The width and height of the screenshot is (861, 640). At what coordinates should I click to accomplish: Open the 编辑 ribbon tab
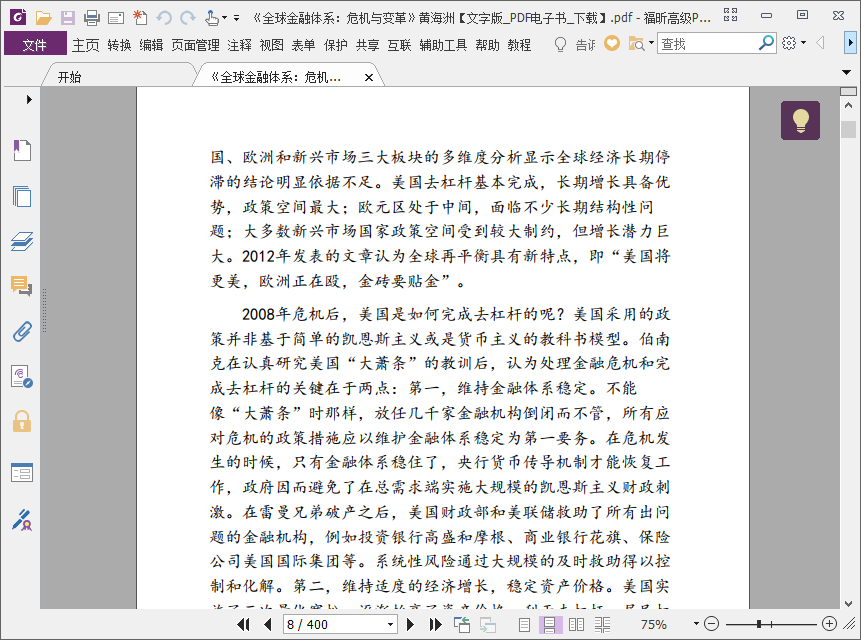[151, 45]
